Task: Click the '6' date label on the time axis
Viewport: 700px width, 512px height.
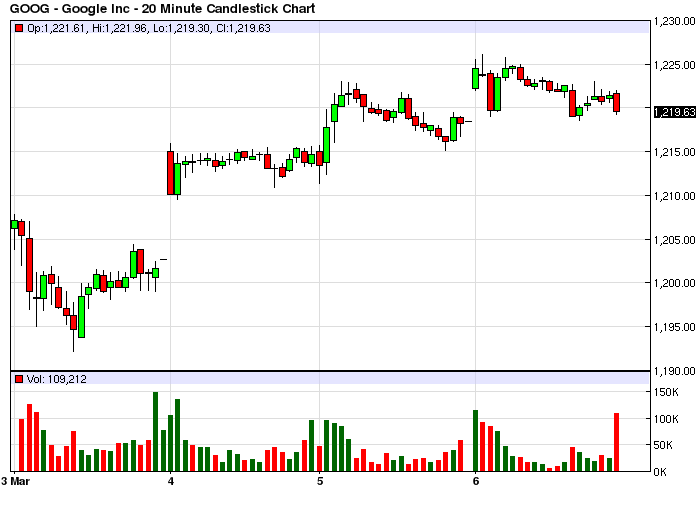Action: point(475,481)
